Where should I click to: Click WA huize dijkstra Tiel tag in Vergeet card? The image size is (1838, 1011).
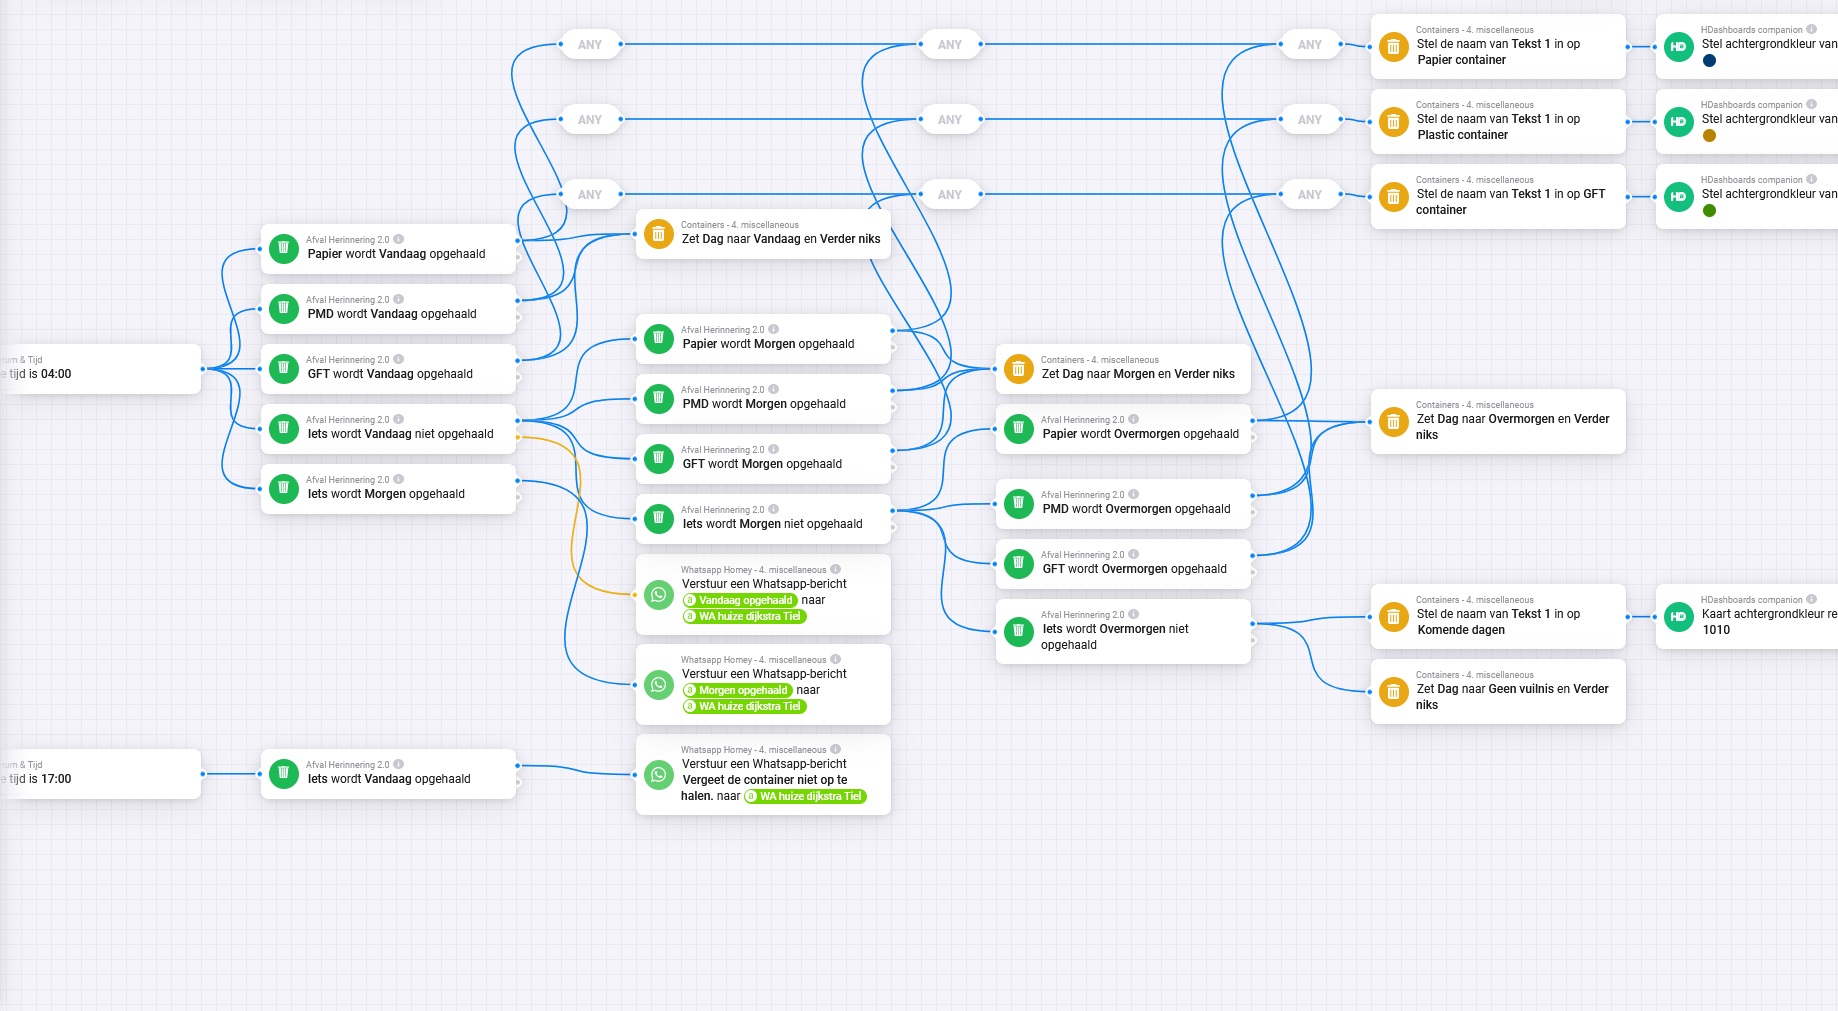[x=805, y=797]
